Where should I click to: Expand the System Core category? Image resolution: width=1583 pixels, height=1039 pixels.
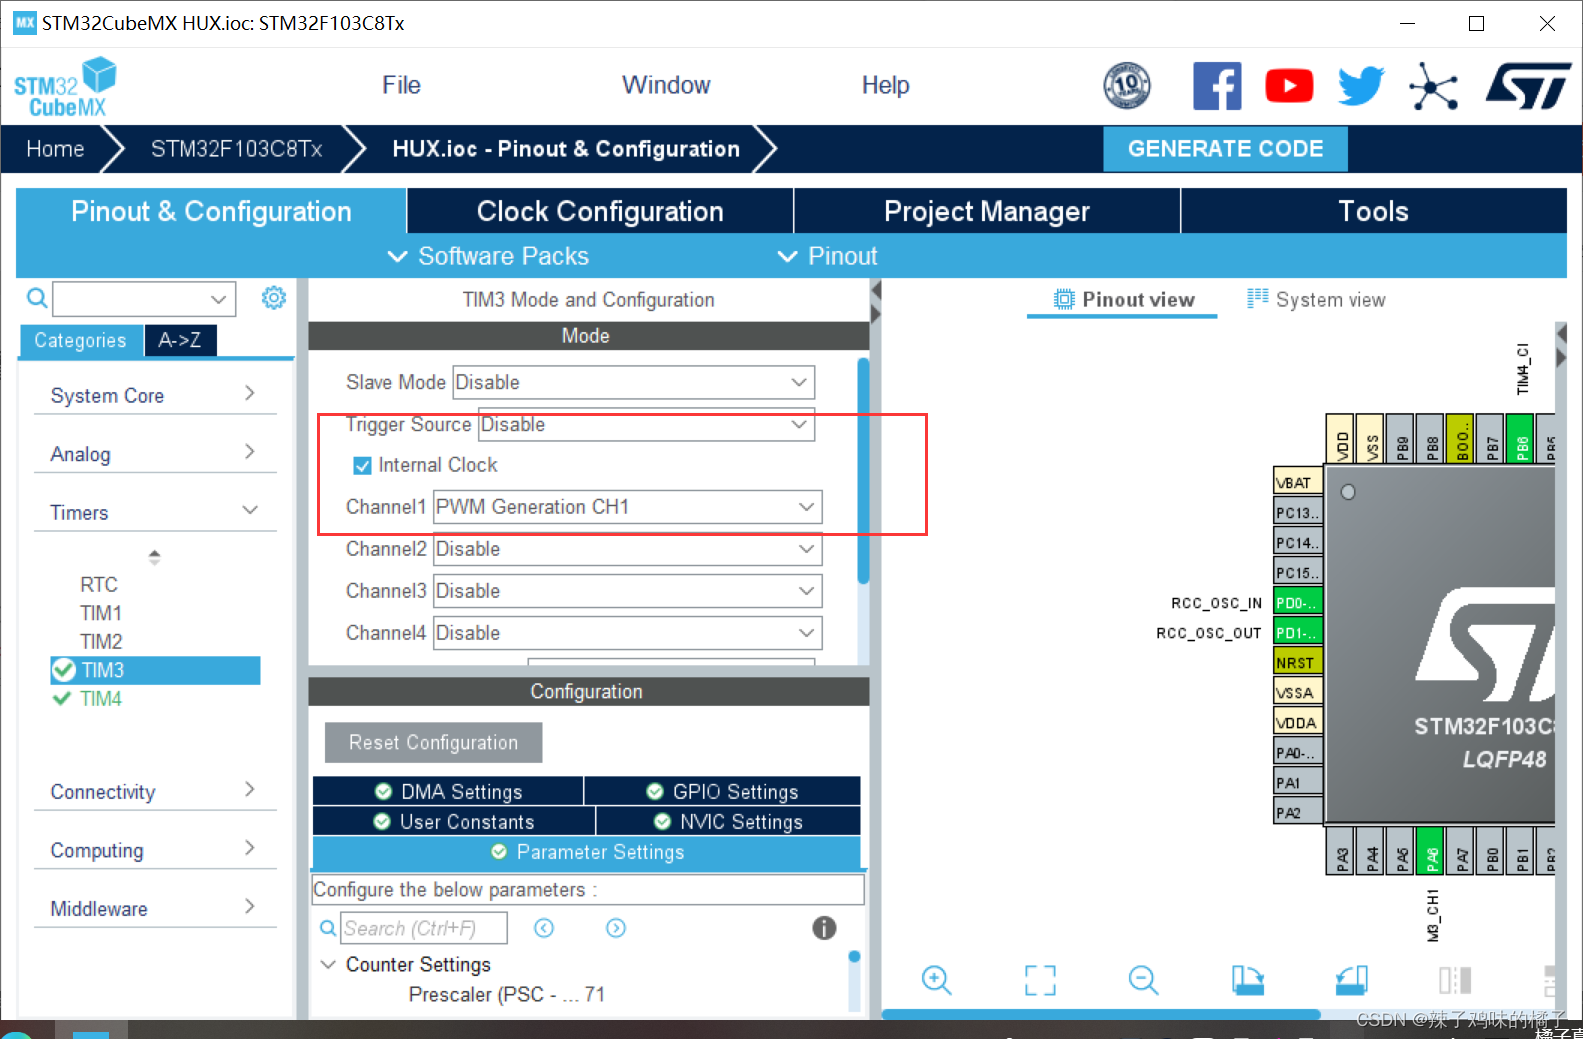[155, 395]
